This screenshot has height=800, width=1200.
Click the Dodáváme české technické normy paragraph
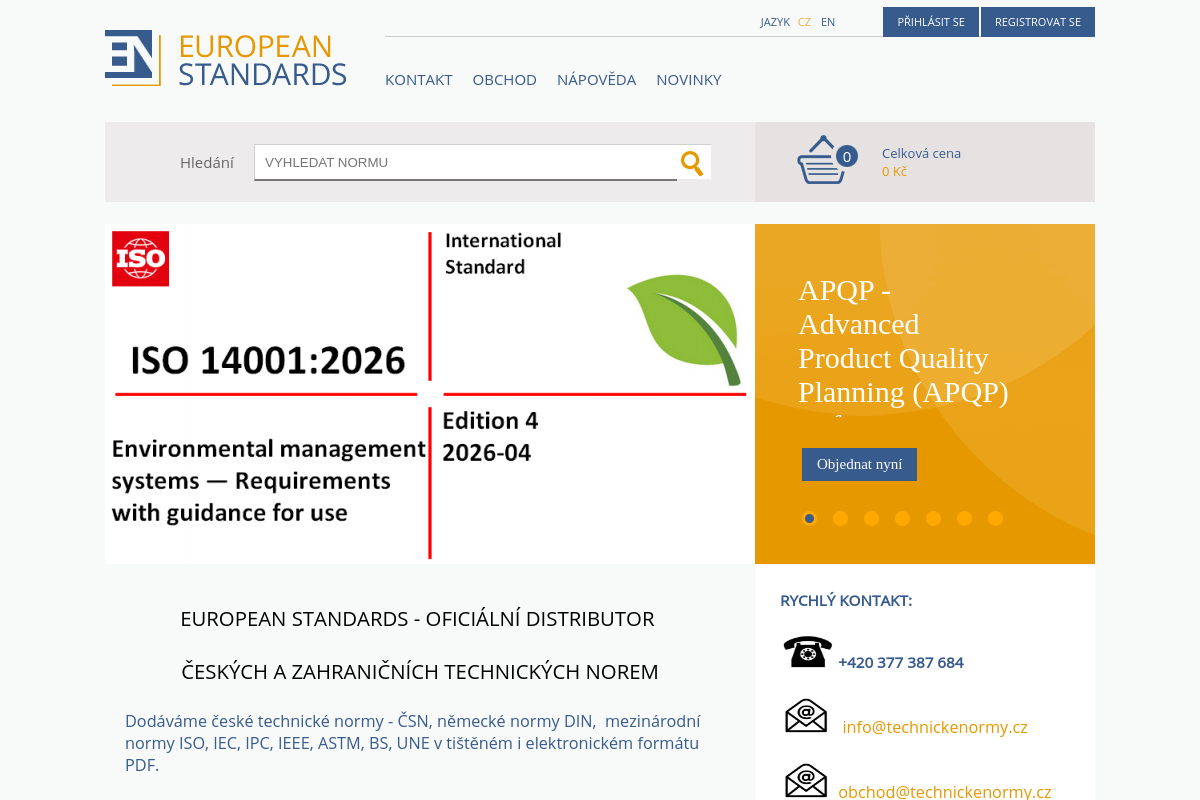[x=413, y=743]
